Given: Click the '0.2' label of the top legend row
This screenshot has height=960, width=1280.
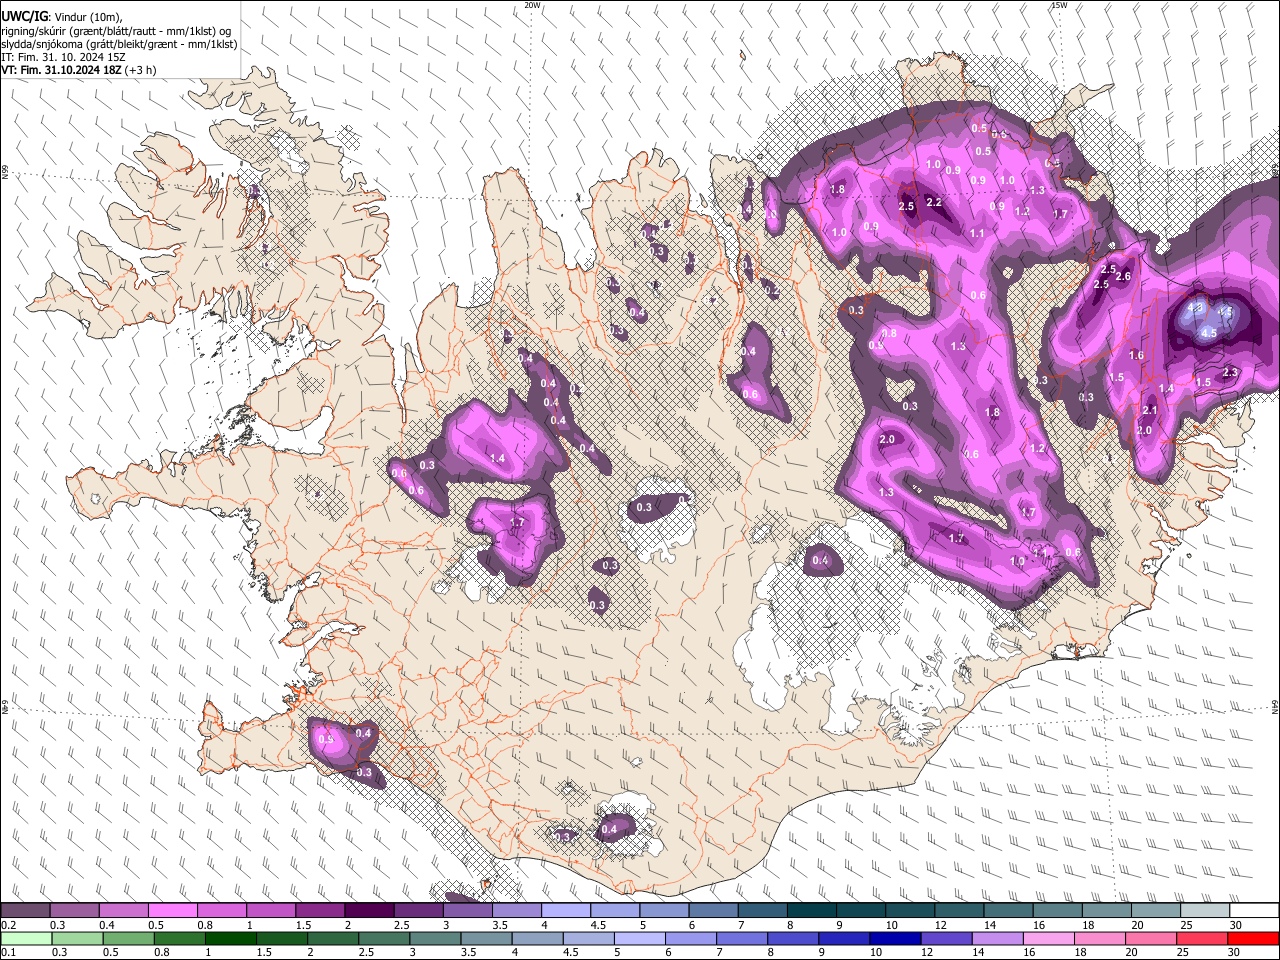Looking at the screenshot, I should tap(9, 925).
